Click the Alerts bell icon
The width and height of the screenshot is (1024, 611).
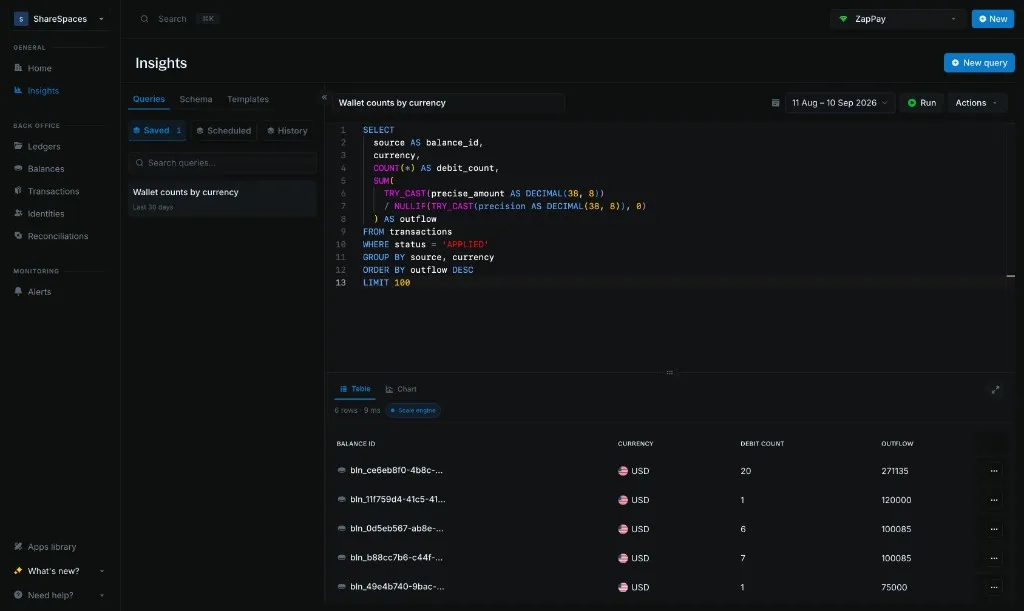point(18,291)
